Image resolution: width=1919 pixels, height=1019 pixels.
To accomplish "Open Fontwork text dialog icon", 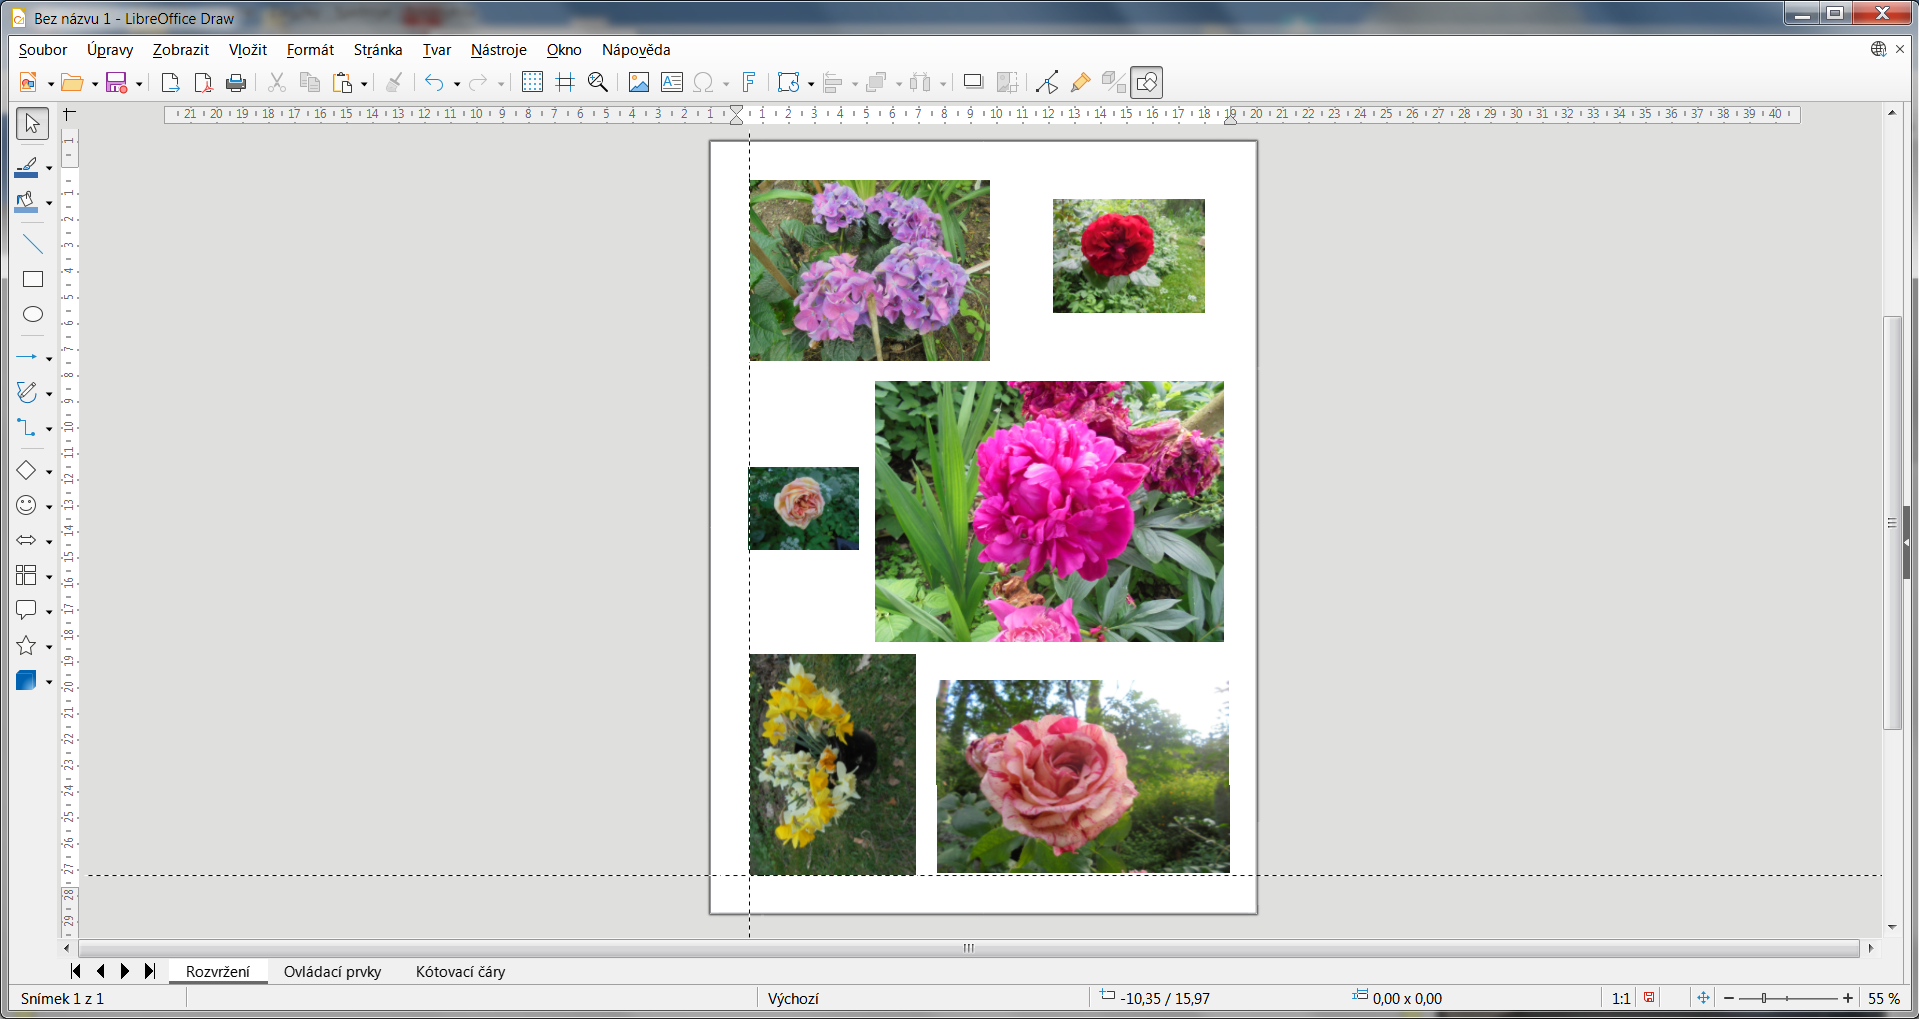I will (x=749, y=83).
